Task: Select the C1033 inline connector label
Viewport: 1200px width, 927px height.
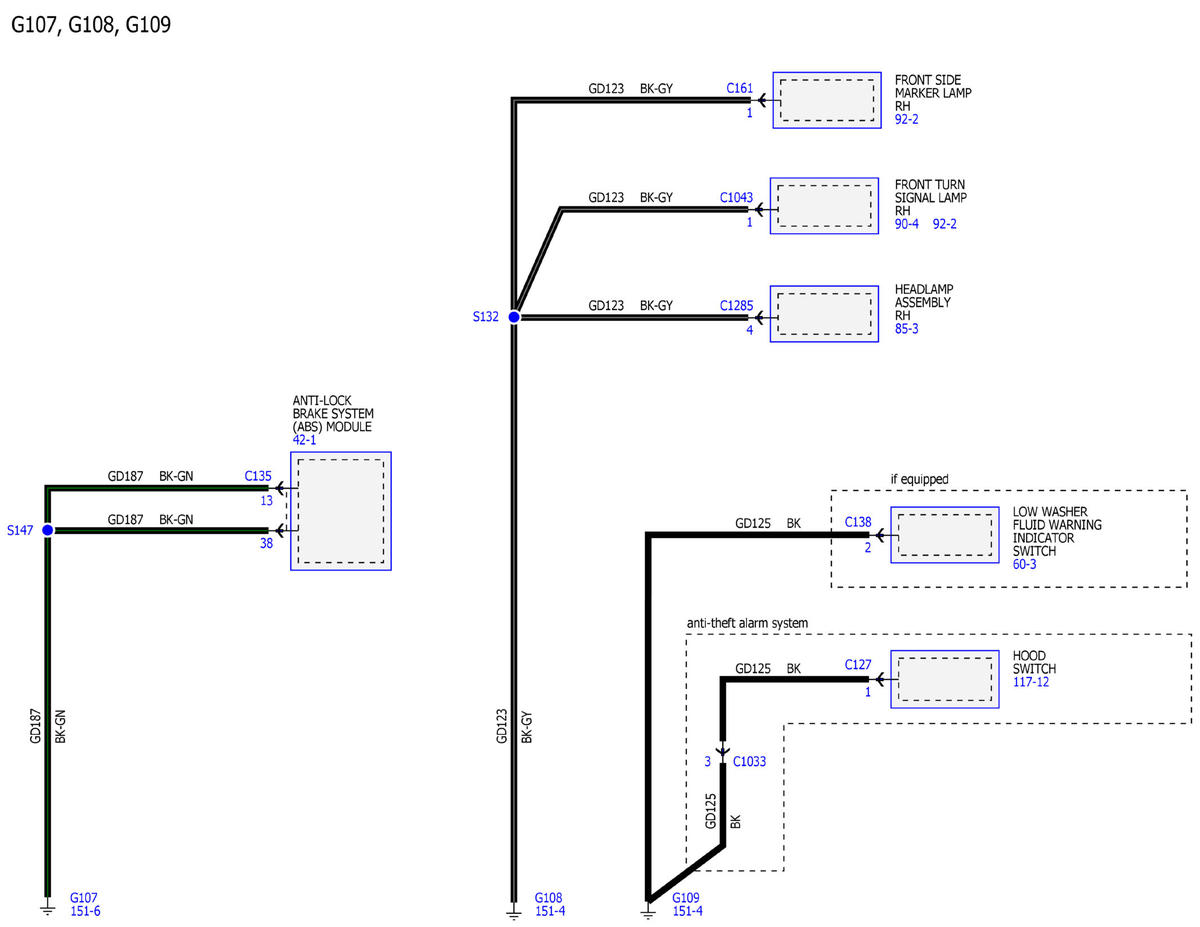Action: click(749, 761)
